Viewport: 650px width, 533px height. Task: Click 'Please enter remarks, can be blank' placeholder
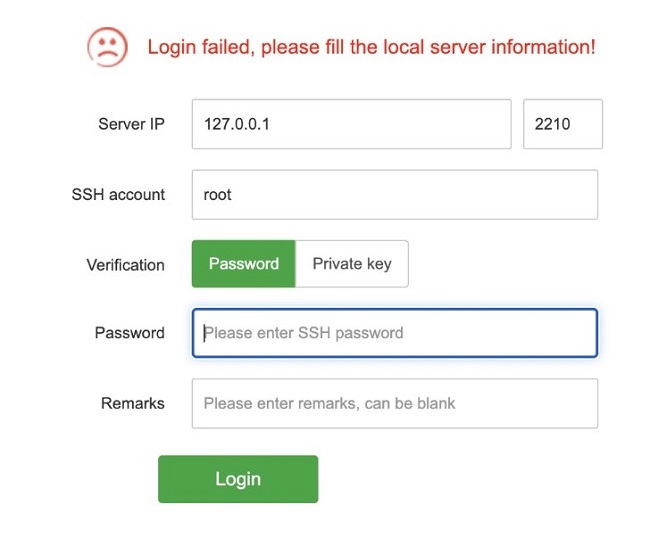click(x=329, y=403)
